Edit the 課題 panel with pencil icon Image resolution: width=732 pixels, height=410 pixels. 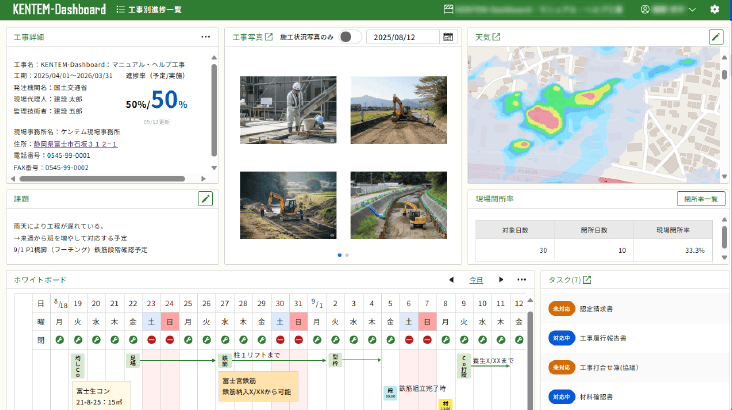tap(206, 198)
